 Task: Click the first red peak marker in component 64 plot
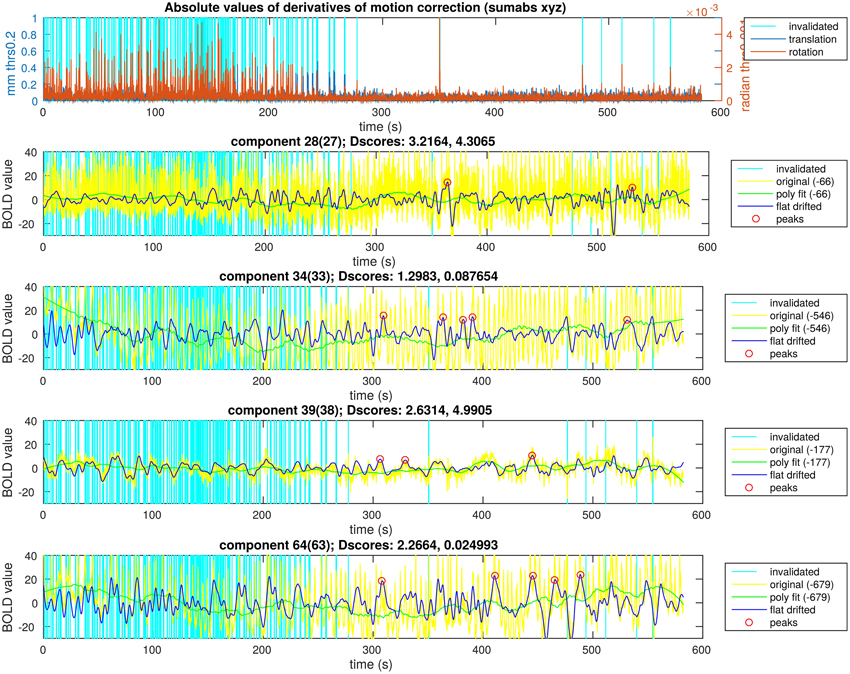point(382,581)
